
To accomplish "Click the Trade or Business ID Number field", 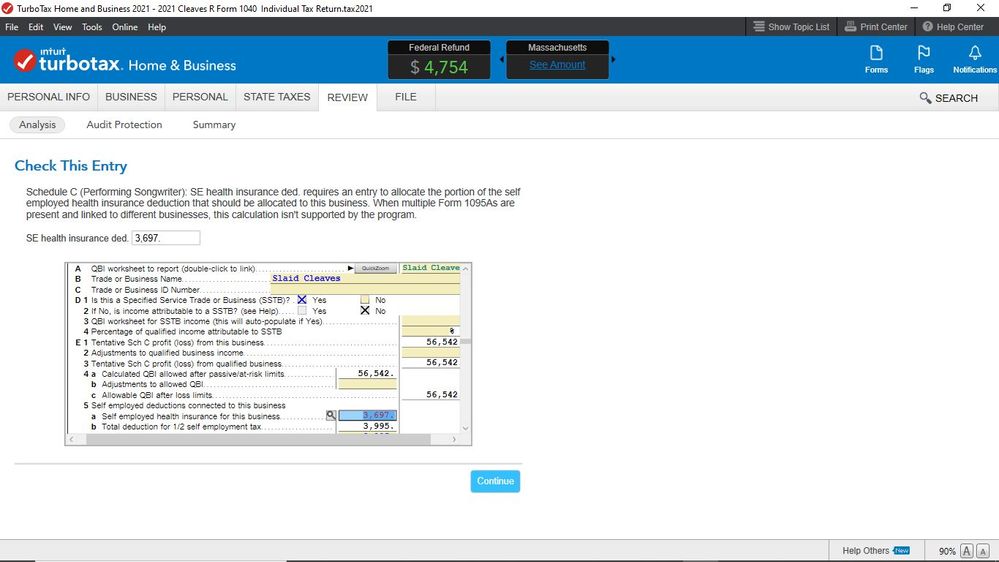I will (365, 289).
